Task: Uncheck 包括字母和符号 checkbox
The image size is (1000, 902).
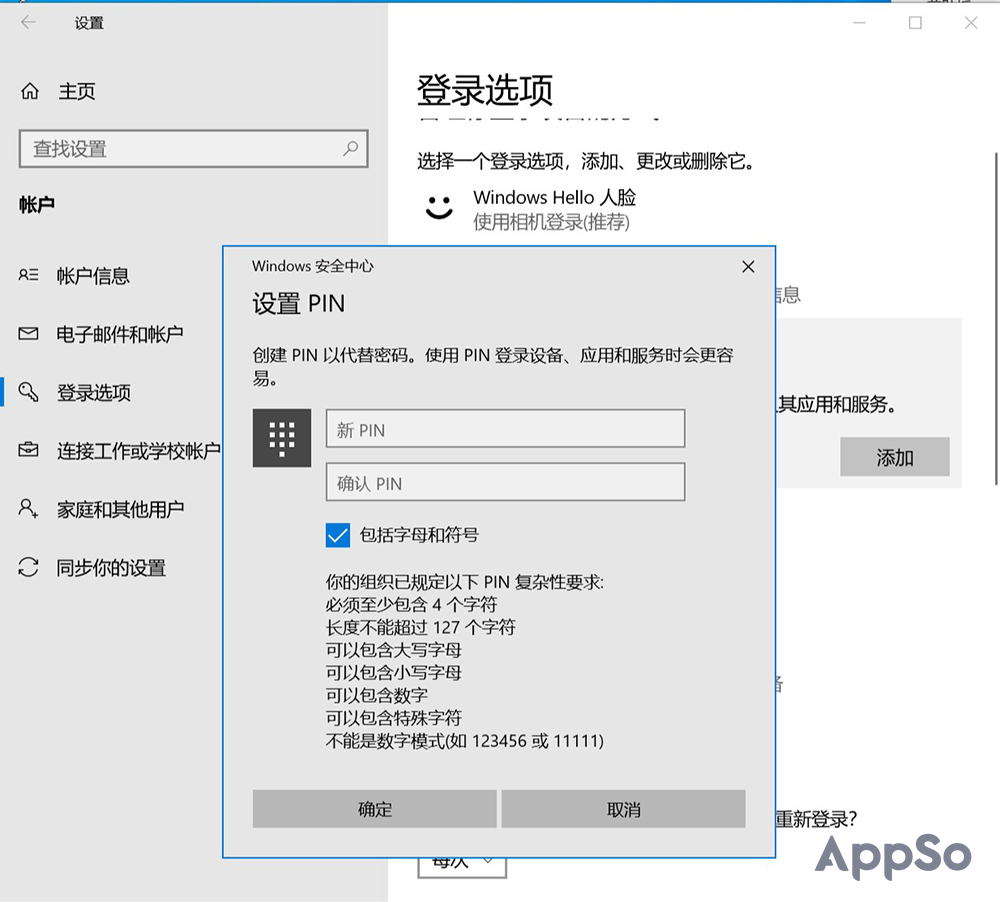Action: [337, 535]
